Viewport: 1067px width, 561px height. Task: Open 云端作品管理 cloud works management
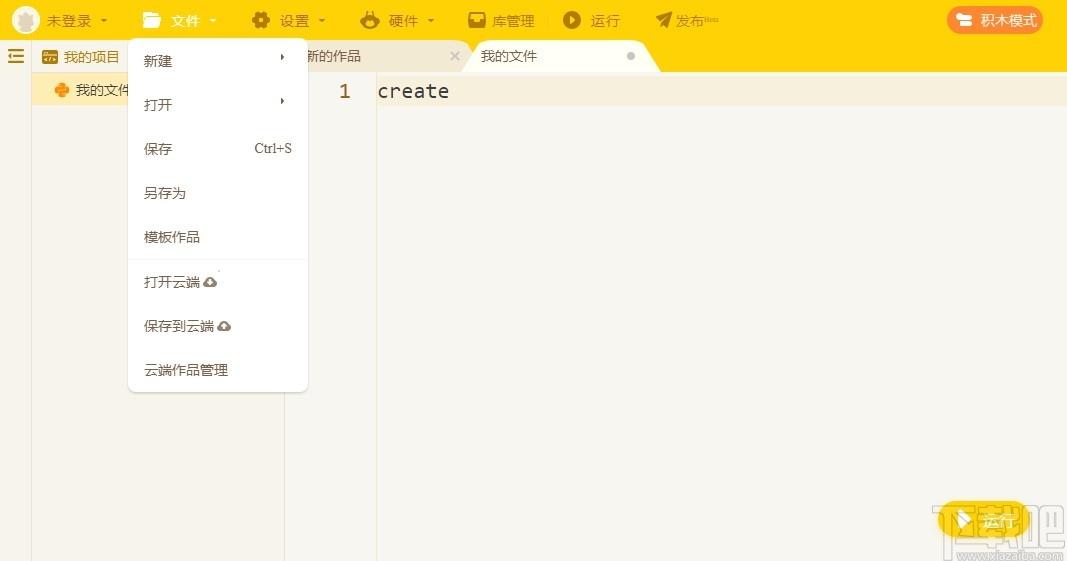[218, 370]
